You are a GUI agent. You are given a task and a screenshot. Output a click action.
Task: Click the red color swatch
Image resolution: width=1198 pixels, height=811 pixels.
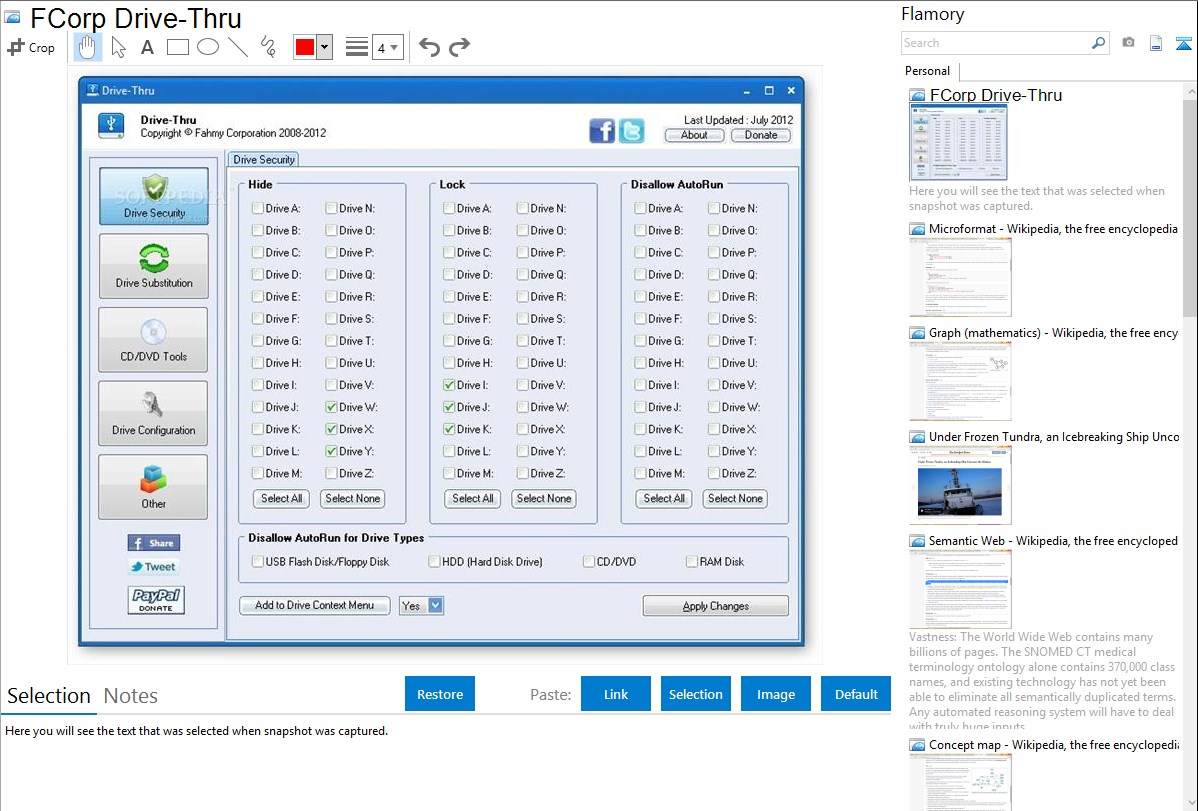[x=305, y=47]
